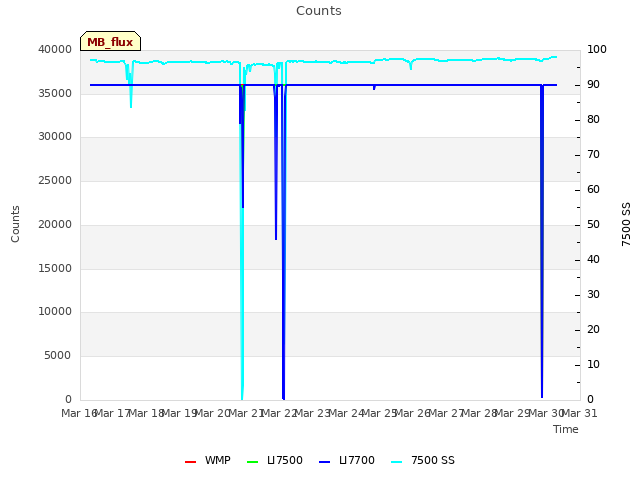Click the right axis label '7500 SS'
640x480 pixels.
pos(626,224)
